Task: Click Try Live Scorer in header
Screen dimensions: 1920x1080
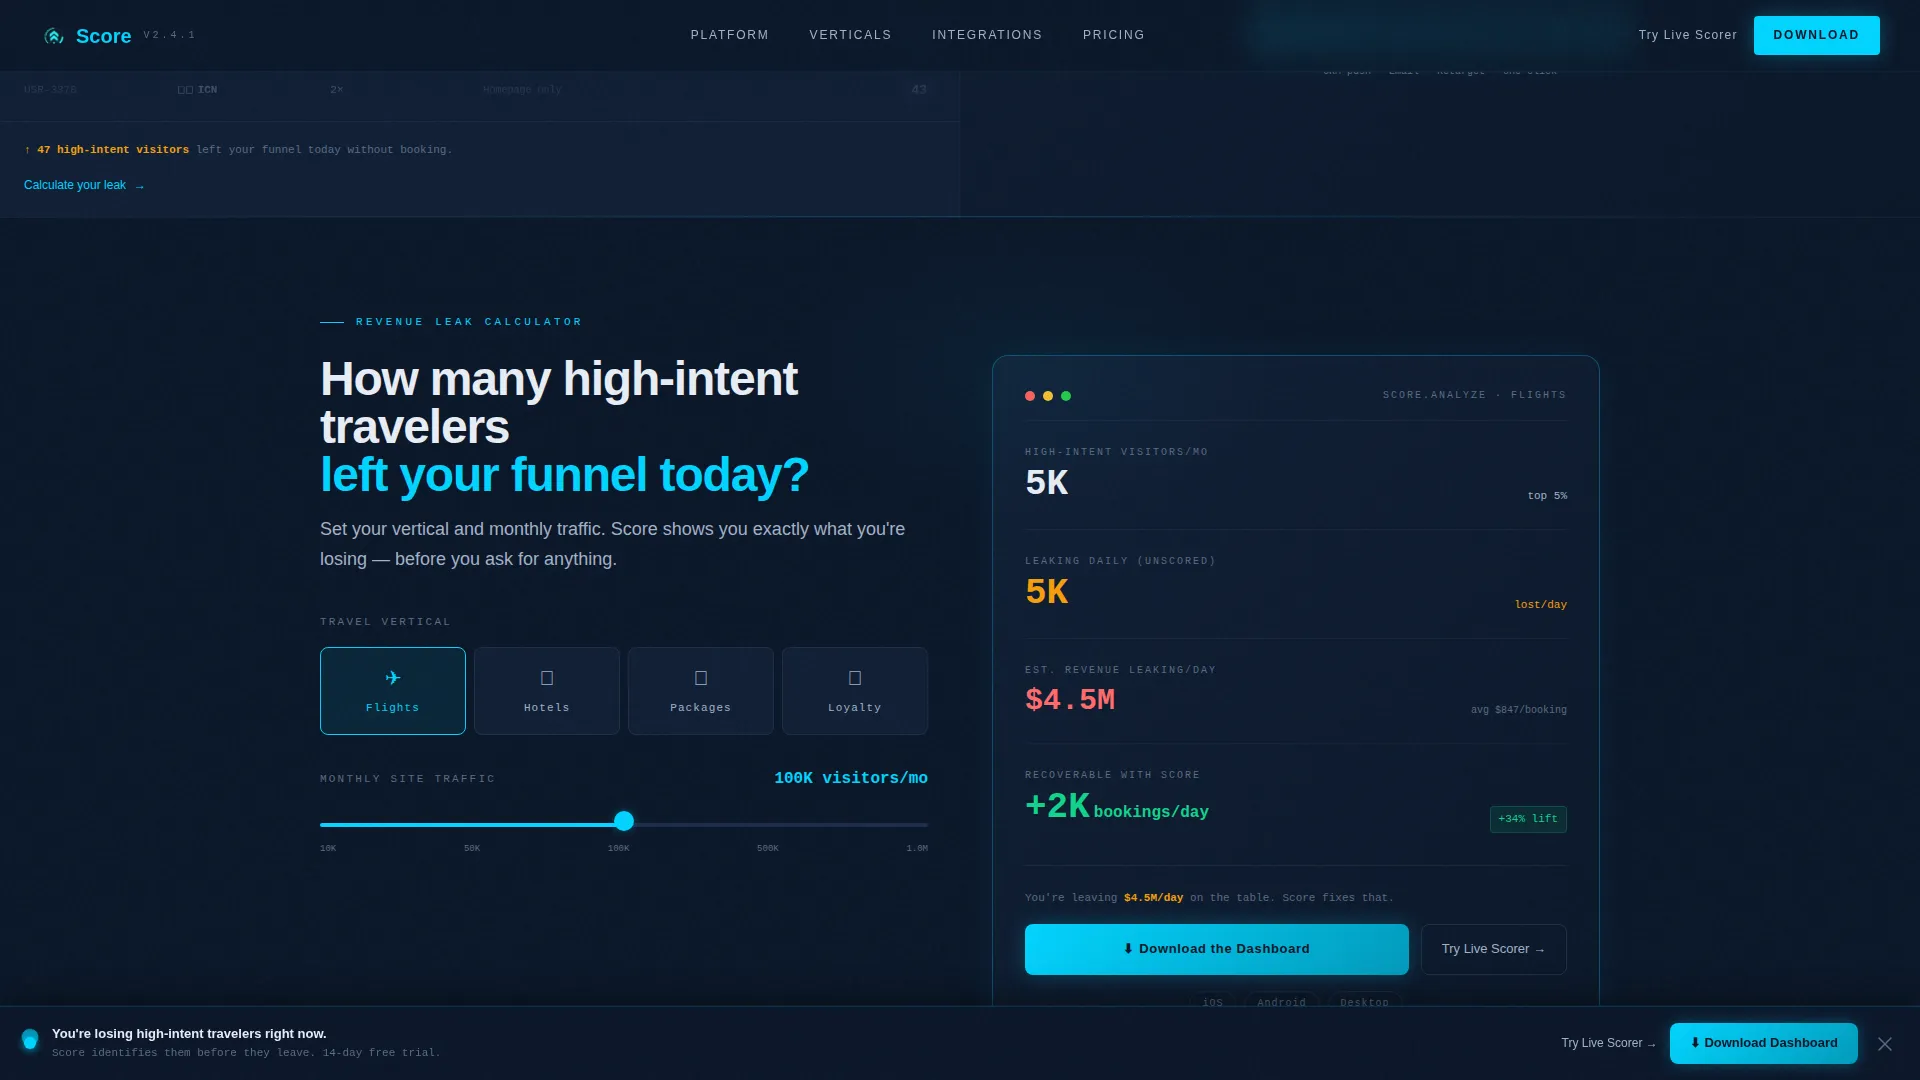Action: tap(1687, 35)
